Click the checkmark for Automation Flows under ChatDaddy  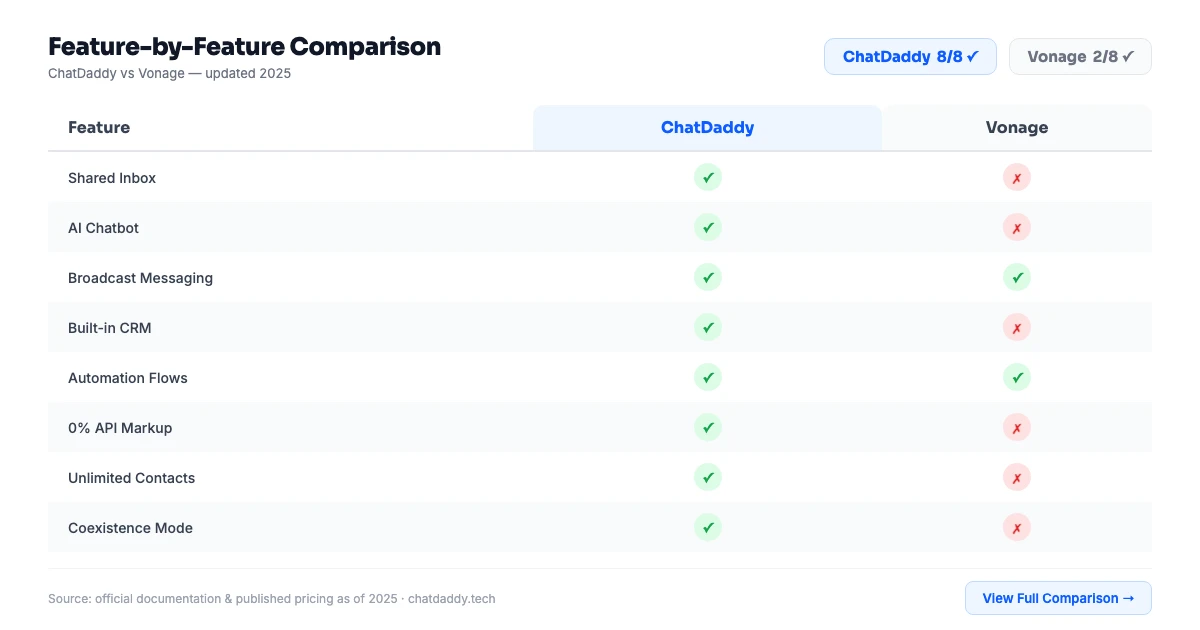click(x=708, y=377)
